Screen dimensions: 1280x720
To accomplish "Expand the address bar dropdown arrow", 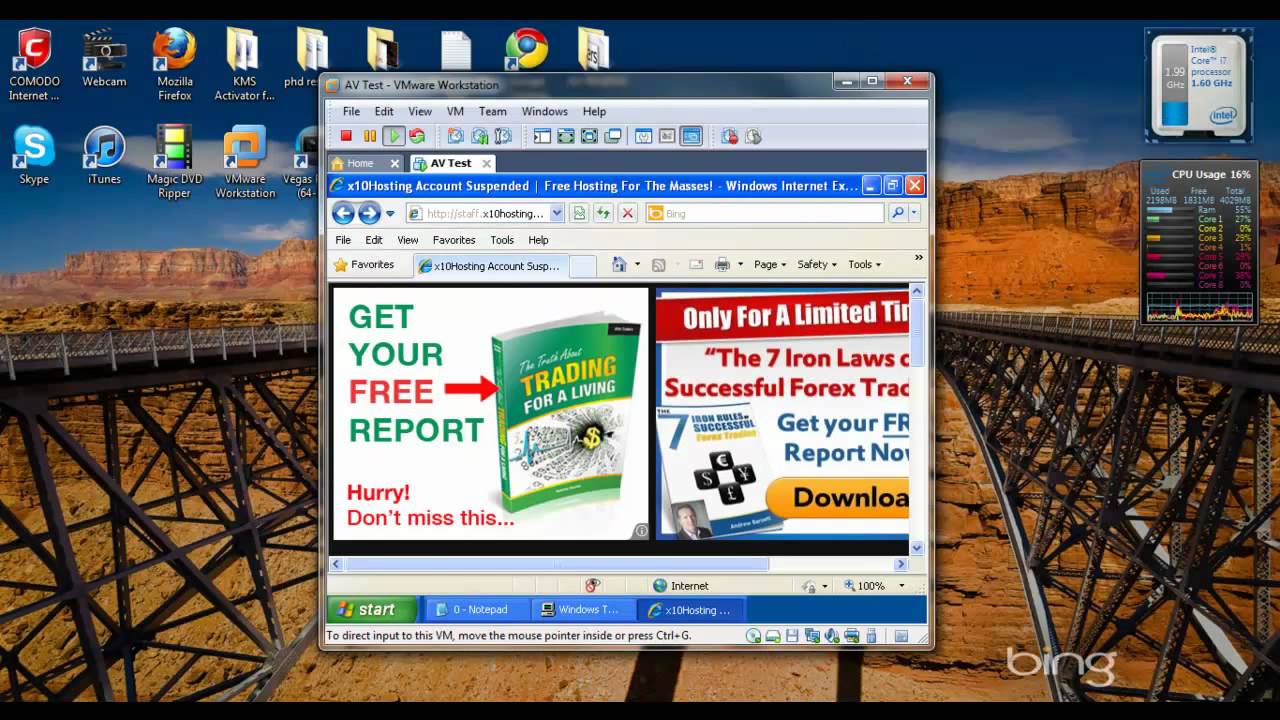I will 556,213.
